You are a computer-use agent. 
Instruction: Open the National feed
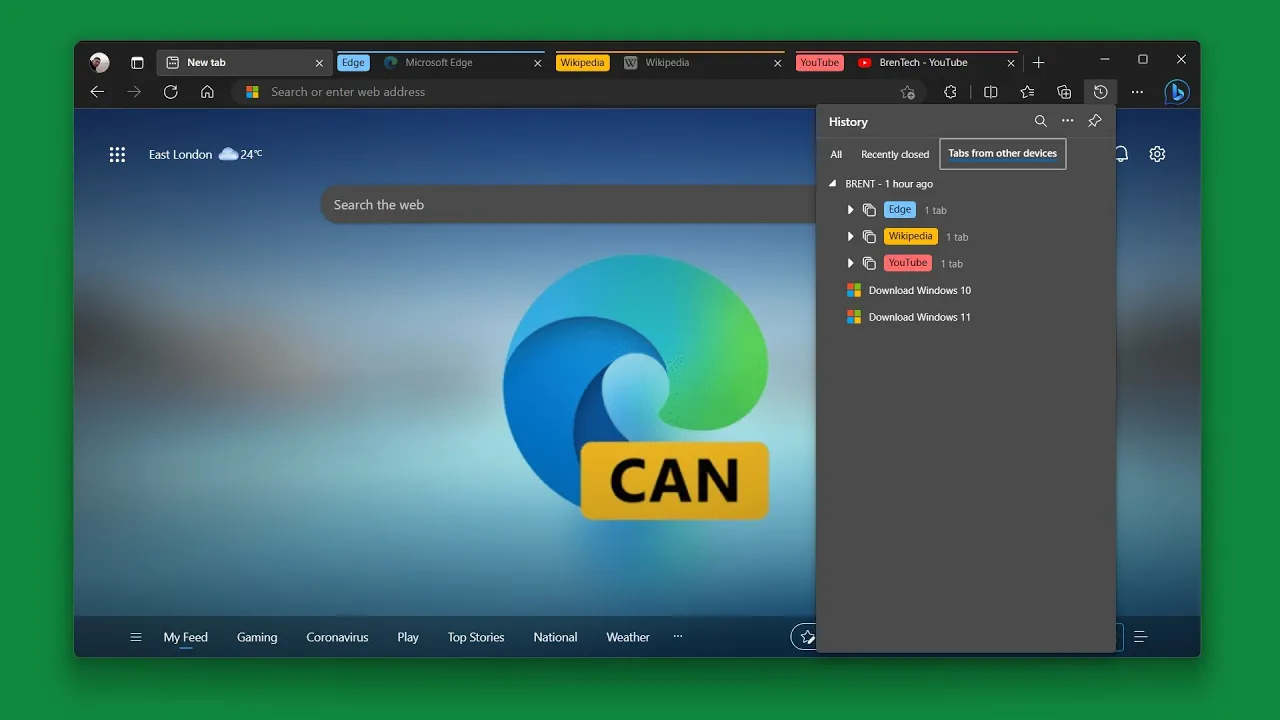(555, 637)
